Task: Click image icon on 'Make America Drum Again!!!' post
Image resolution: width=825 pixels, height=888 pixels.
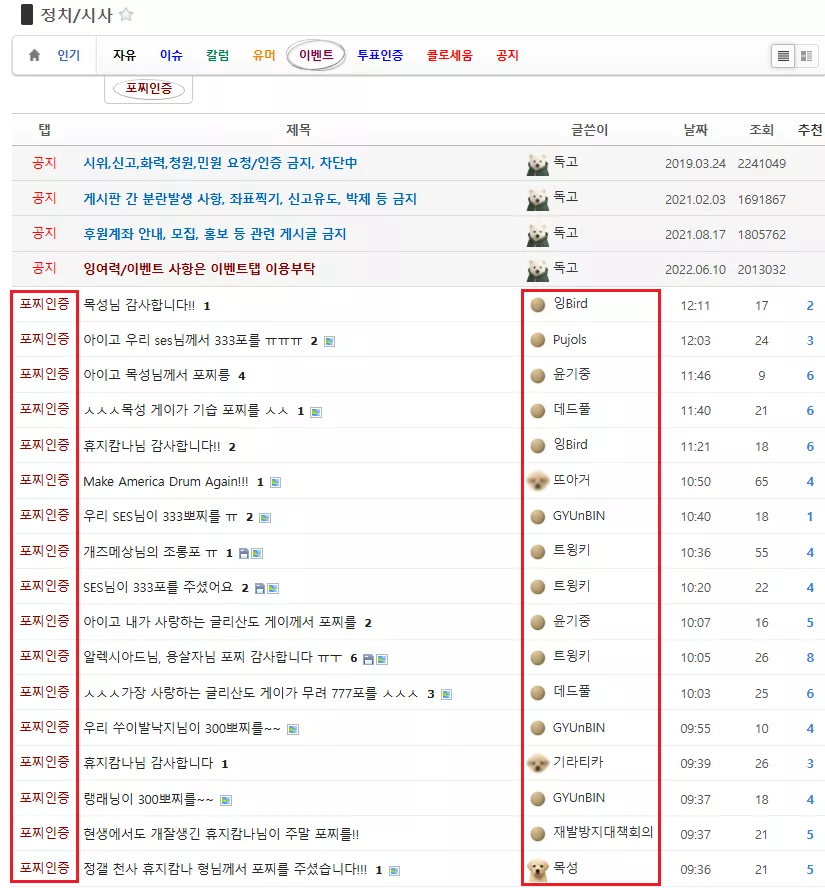Action: tap(276, 483)
